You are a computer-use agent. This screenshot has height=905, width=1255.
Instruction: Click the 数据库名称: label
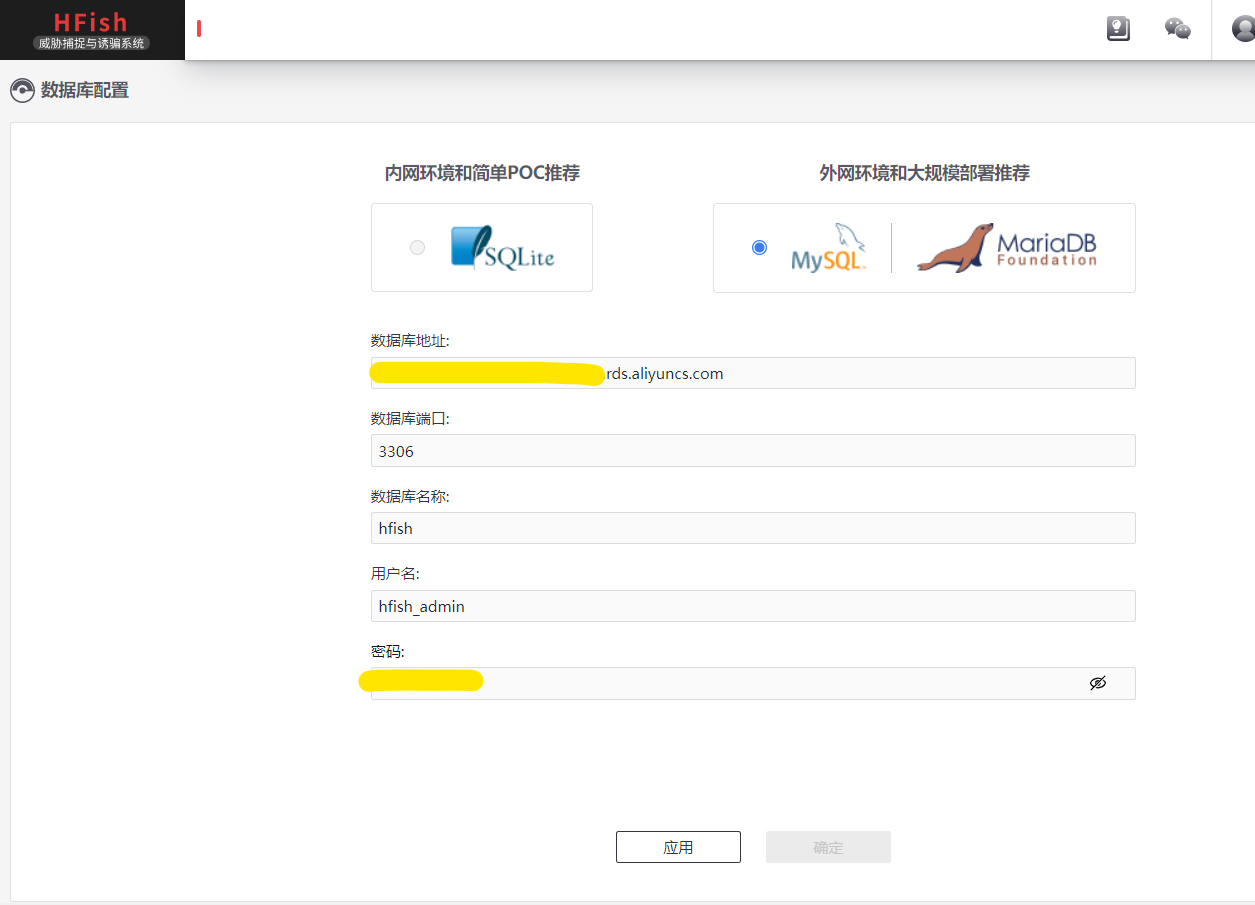click(x=411, y=496)
